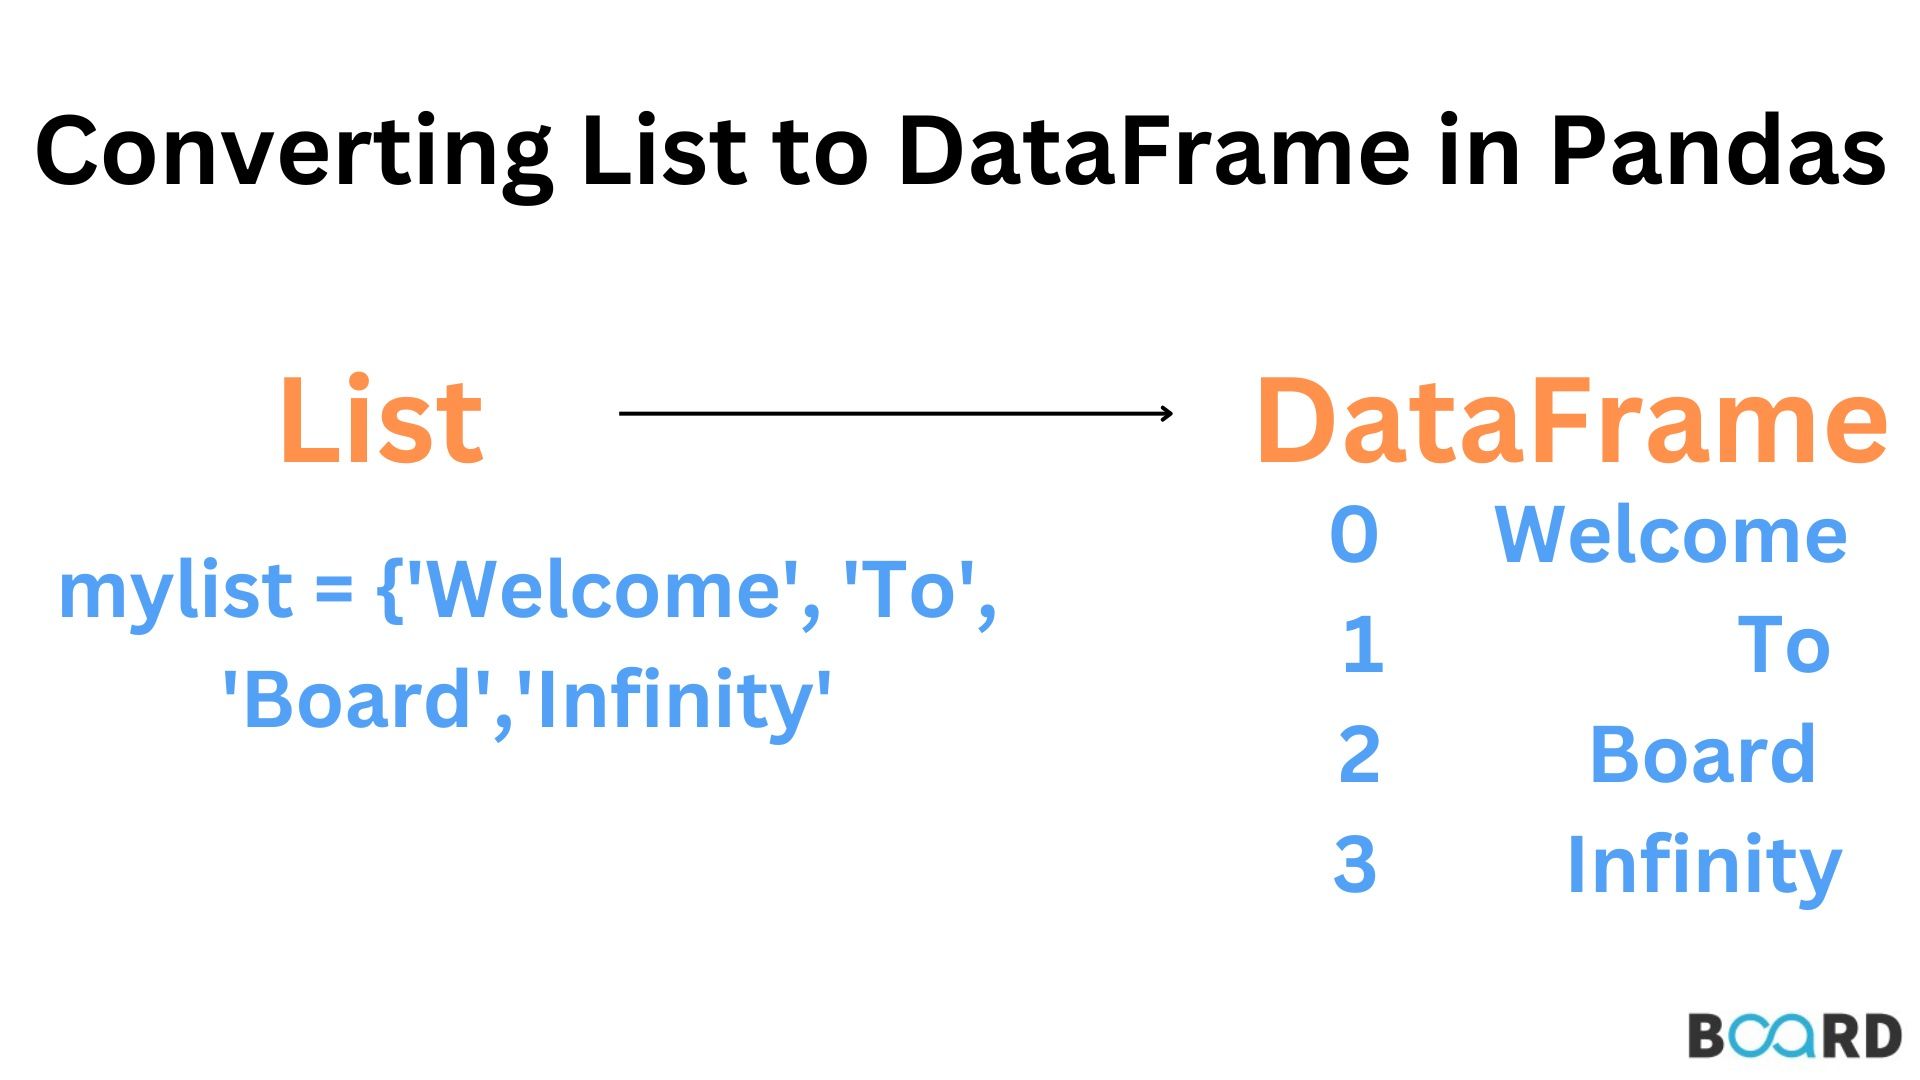This screenshot has height=1080, width=1920.
Task: Click the Infinity value in the DataFrame output
Action: coord(1703,865)
